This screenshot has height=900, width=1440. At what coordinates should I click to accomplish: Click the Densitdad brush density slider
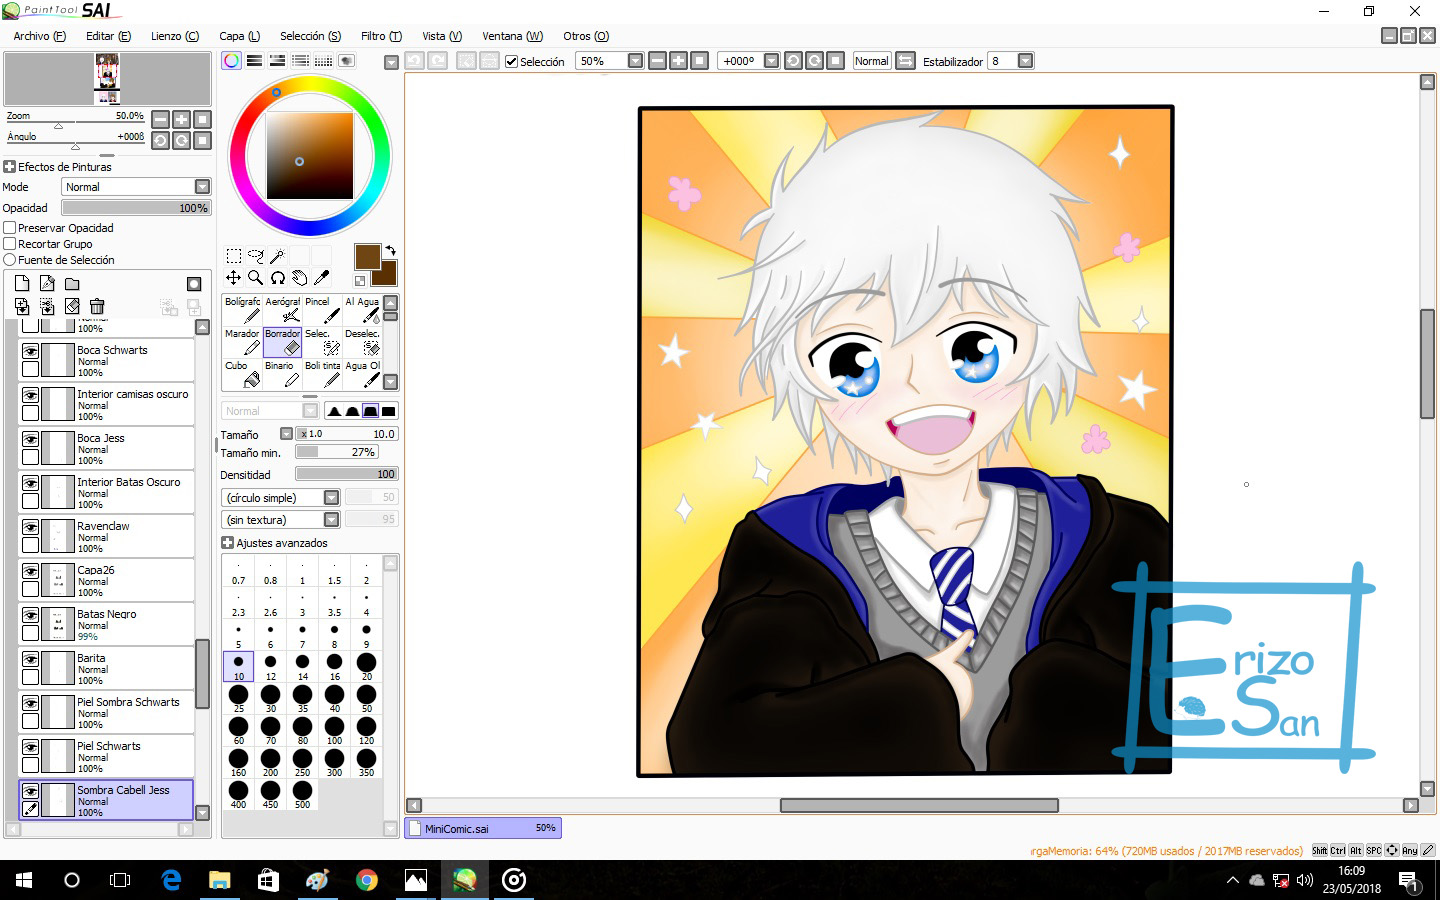(x=347, y=474)
